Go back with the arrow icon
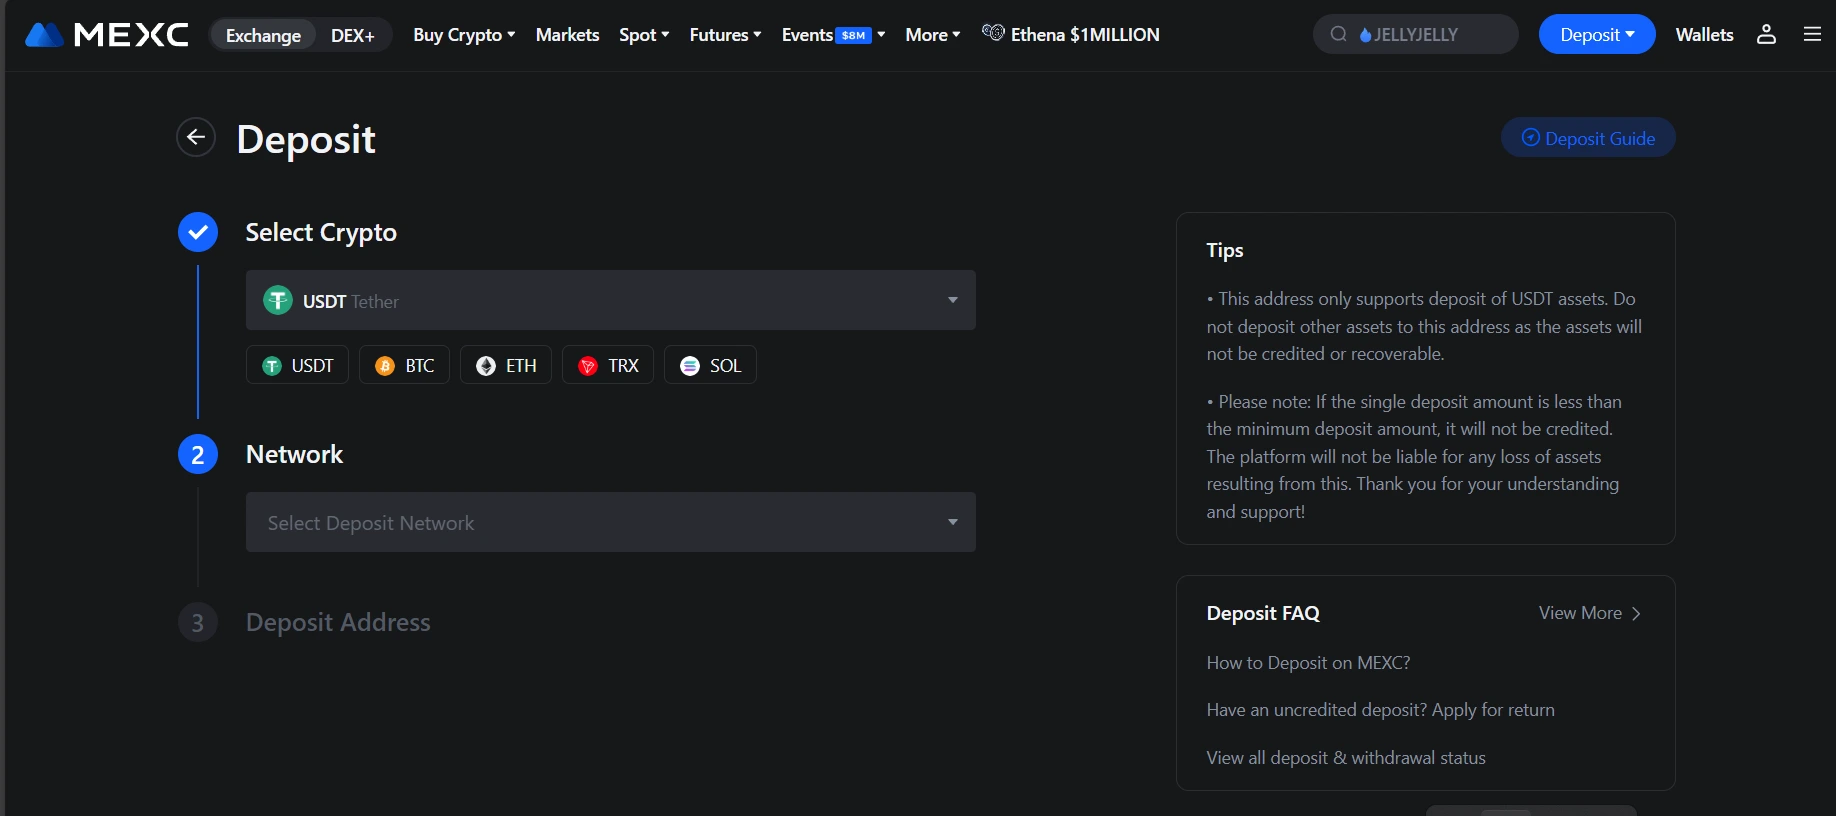This screenshot has height=816, width=1836. [196, 137]
